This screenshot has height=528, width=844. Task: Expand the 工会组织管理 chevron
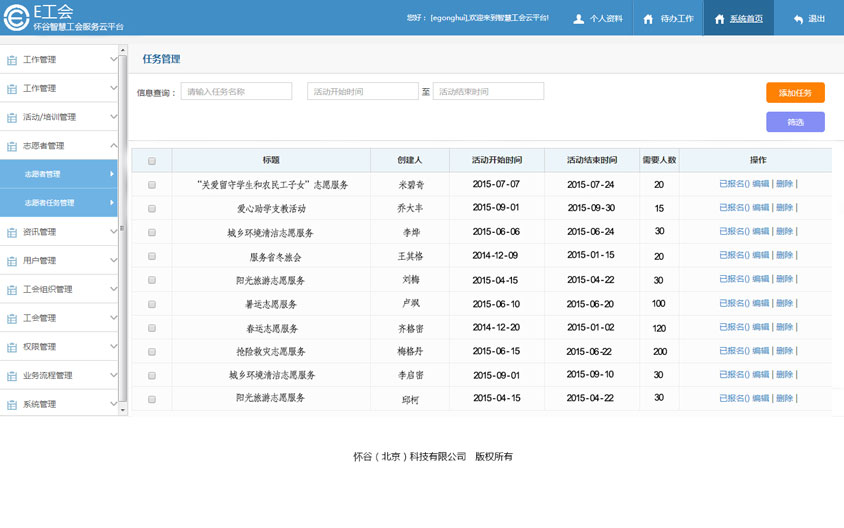(114, 288)
